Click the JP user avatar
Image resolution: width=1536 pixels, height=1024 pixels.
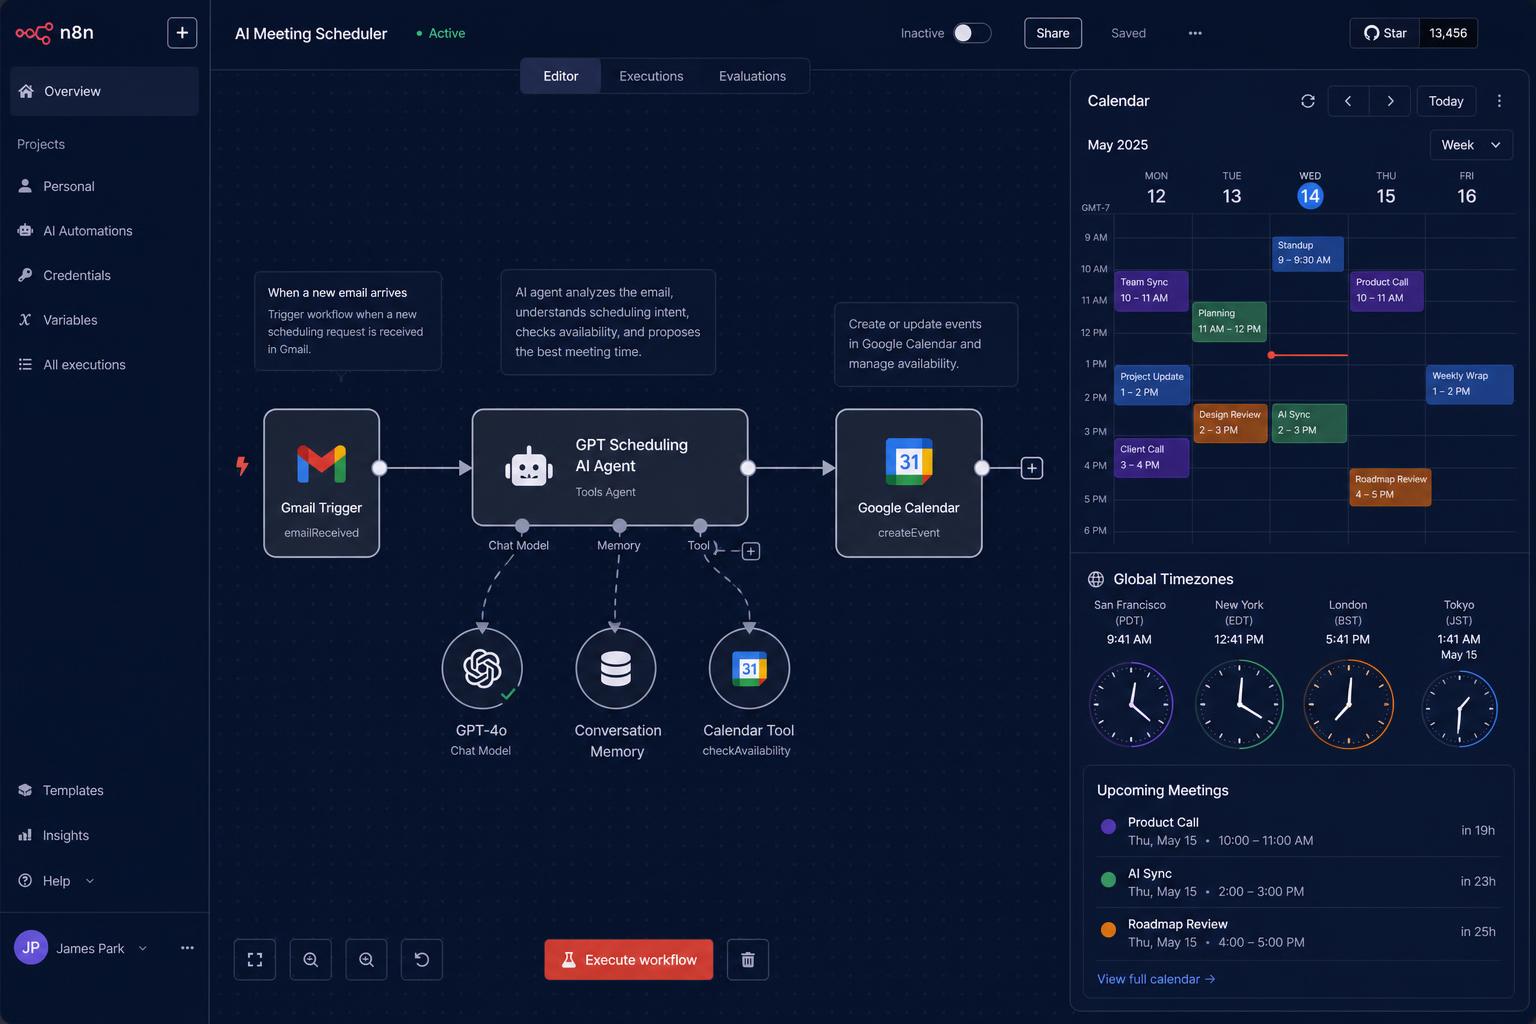click(31, 948)
